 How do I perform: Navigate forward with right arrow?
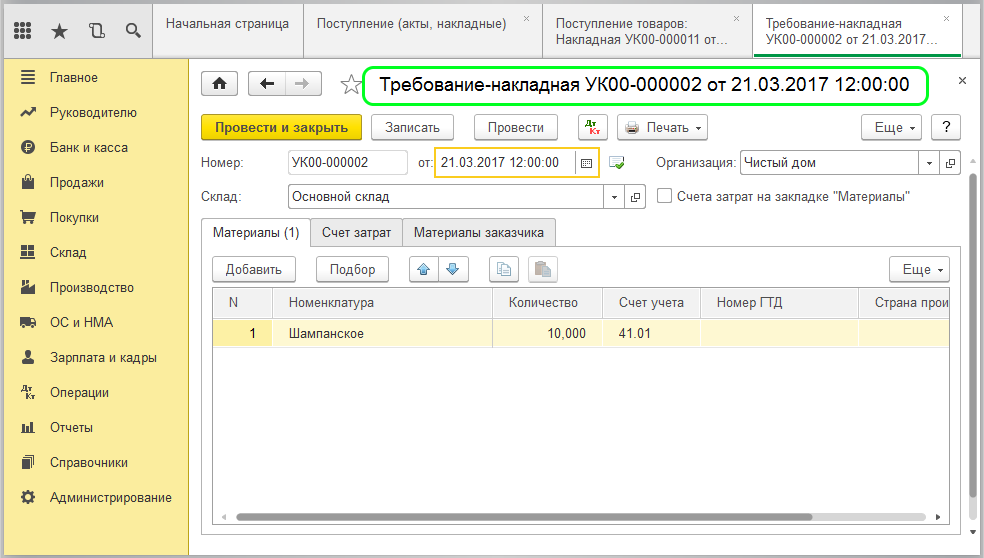(303, 83)
